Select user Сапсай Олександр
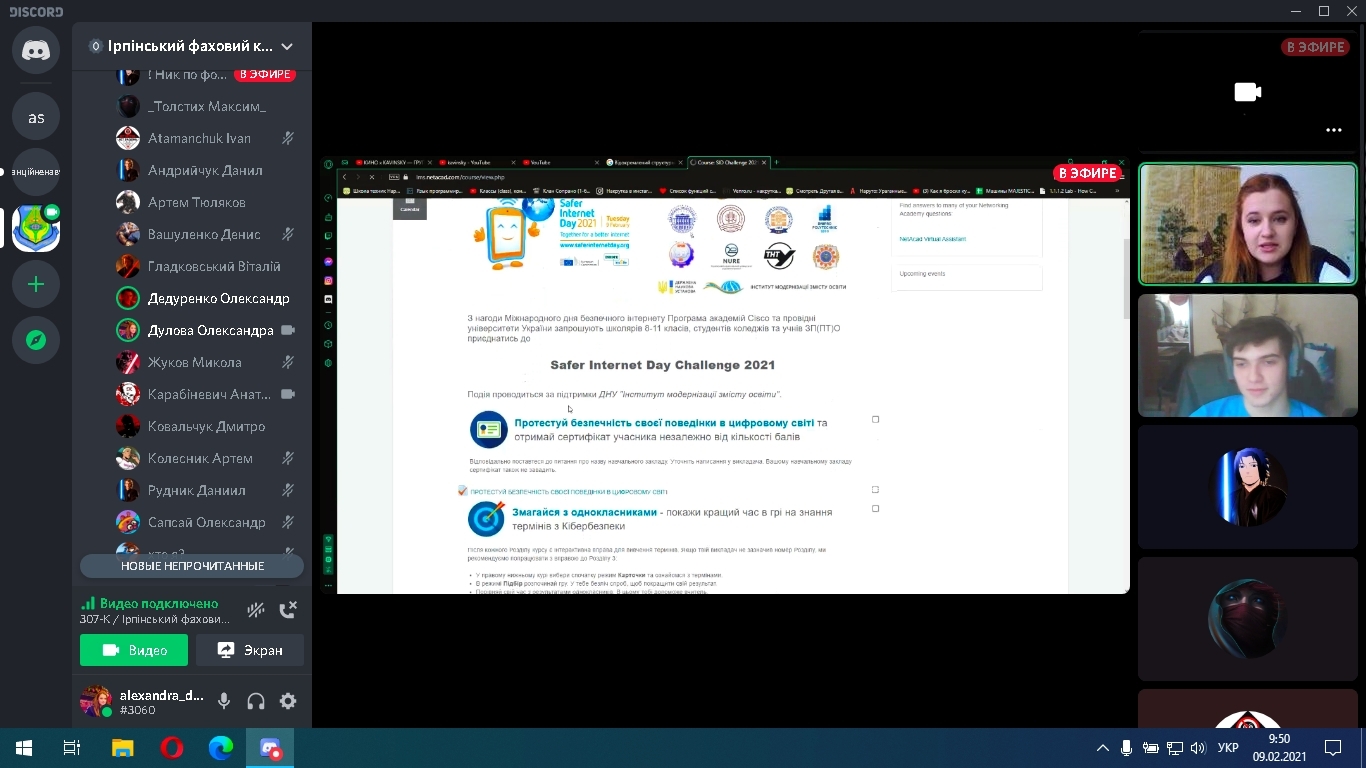 coord(207,522)
